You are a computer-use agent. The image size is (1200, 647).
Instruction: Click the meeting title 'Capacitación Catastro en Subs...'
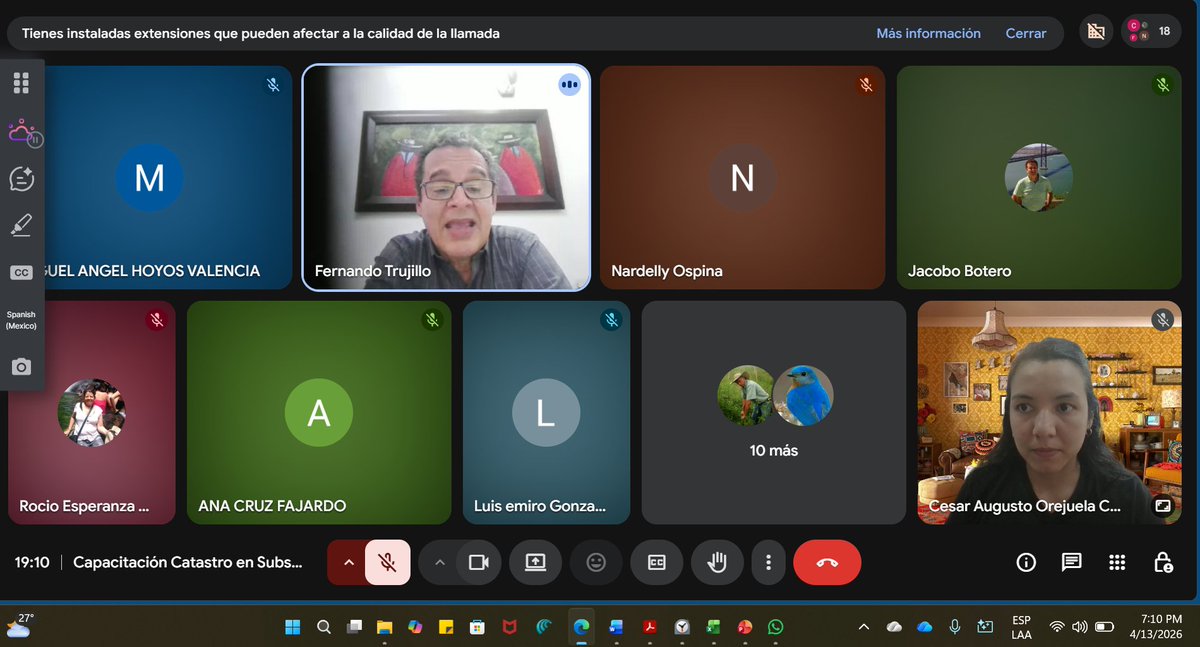coord(187,562)
